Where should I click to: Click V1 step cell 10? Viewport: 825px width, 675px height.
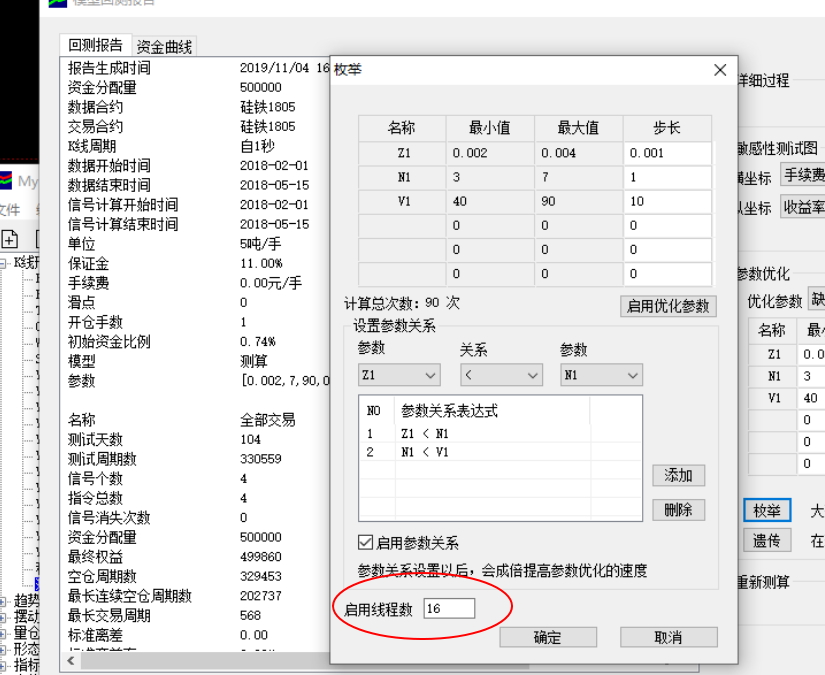click(667, 202)
